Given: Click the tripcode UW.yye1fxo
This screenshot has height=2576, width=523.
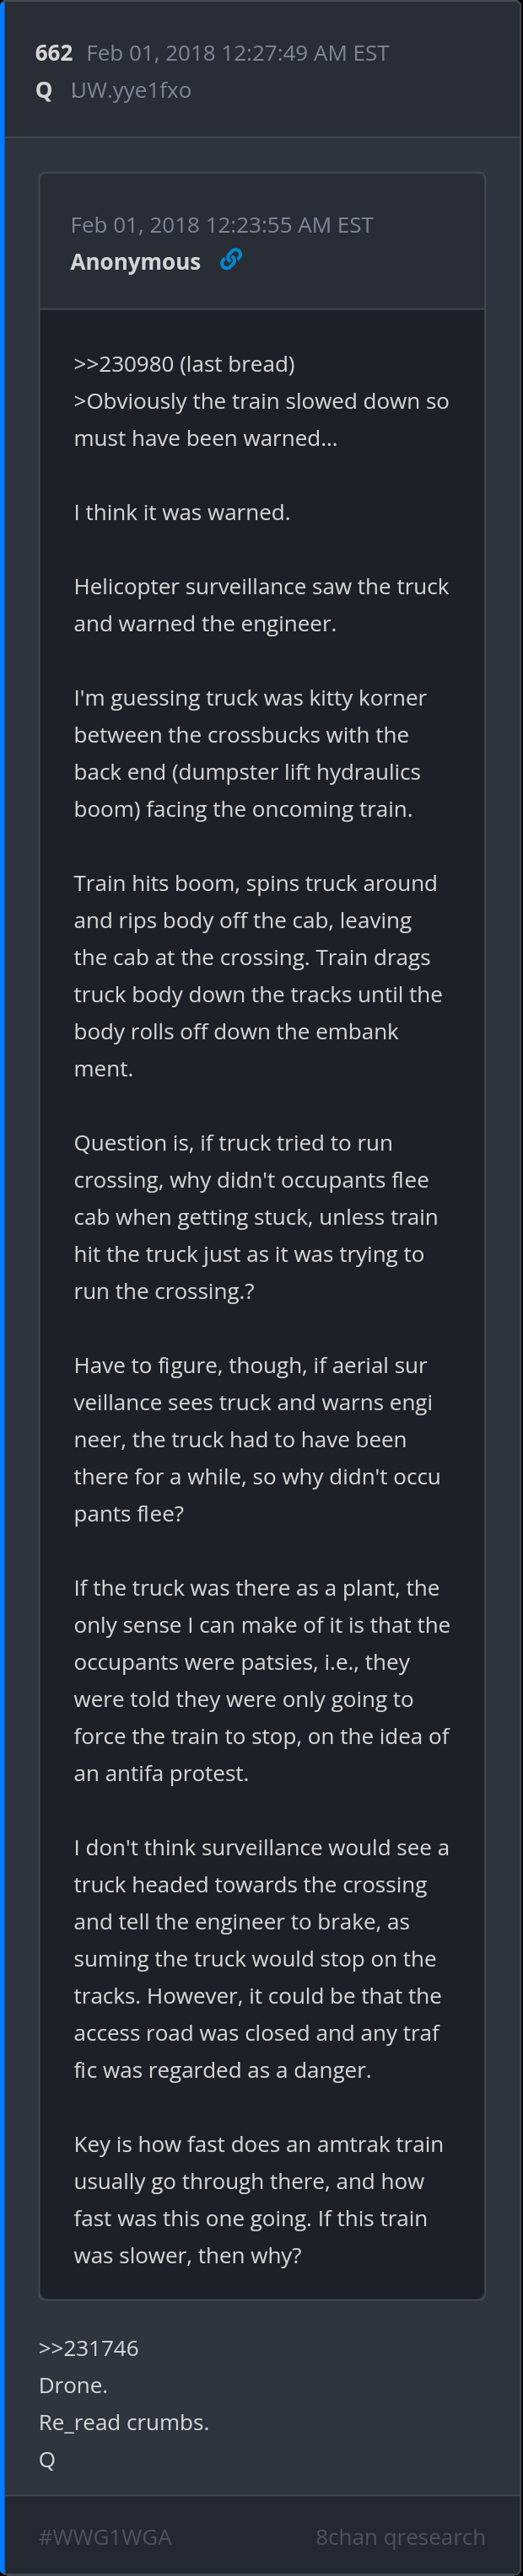Looking at the screenshot, I should click(x=131, y=90).
